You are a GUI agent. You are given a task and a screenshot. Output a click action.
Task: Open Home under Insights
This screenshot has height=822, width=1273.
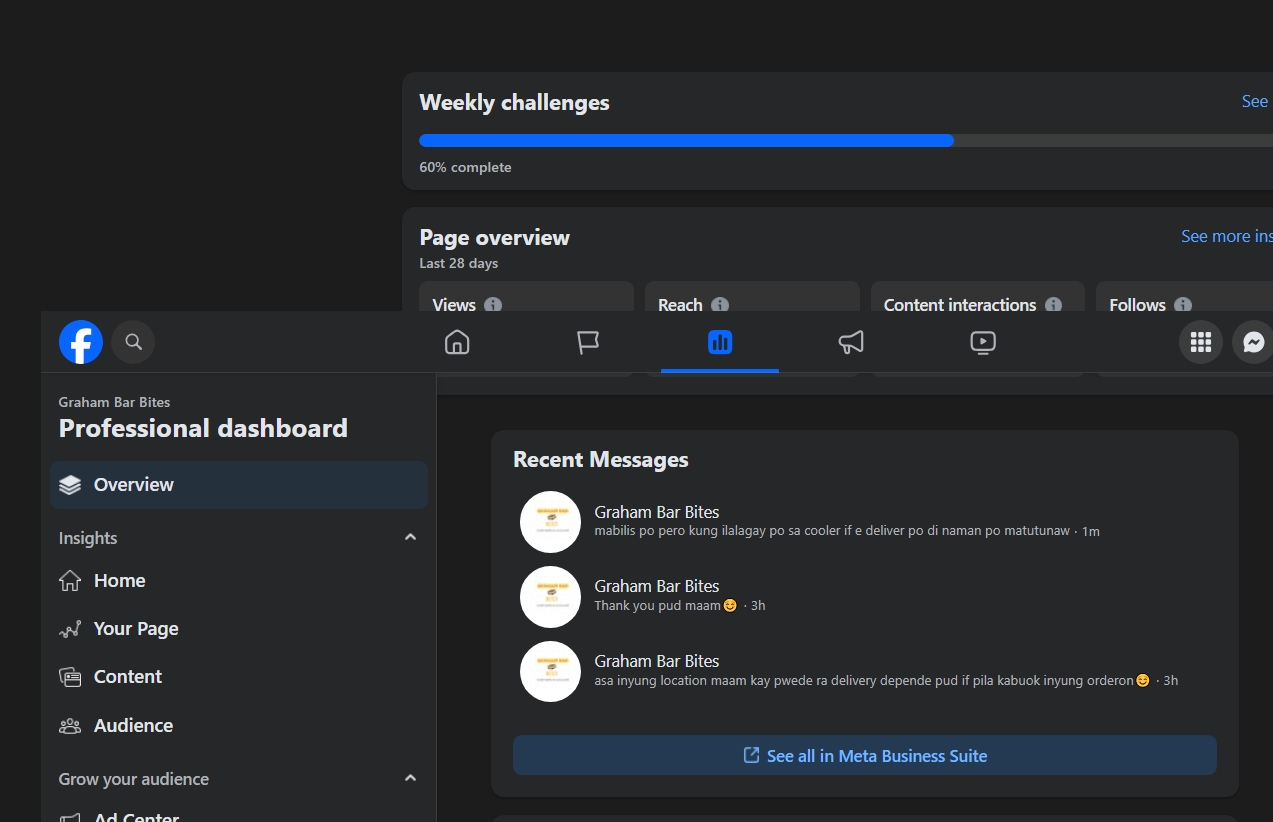[x=239, y=581]
